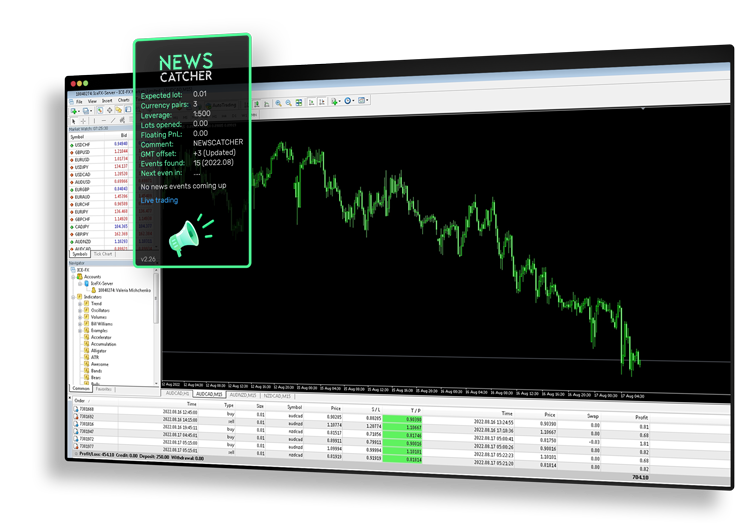
Task: Click the megaphone icon in News Catcher
Action: (187, 236)
